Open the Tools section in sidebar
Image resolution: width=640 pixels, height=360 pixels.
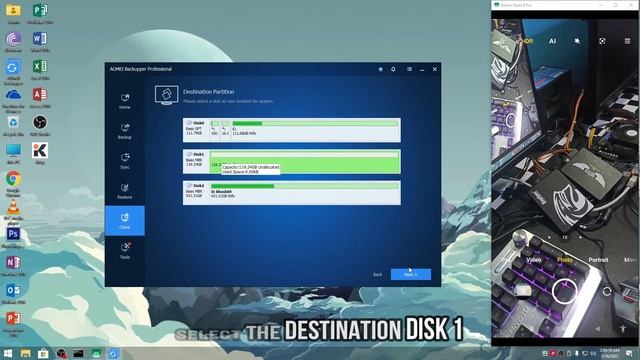tap(125, 251)
